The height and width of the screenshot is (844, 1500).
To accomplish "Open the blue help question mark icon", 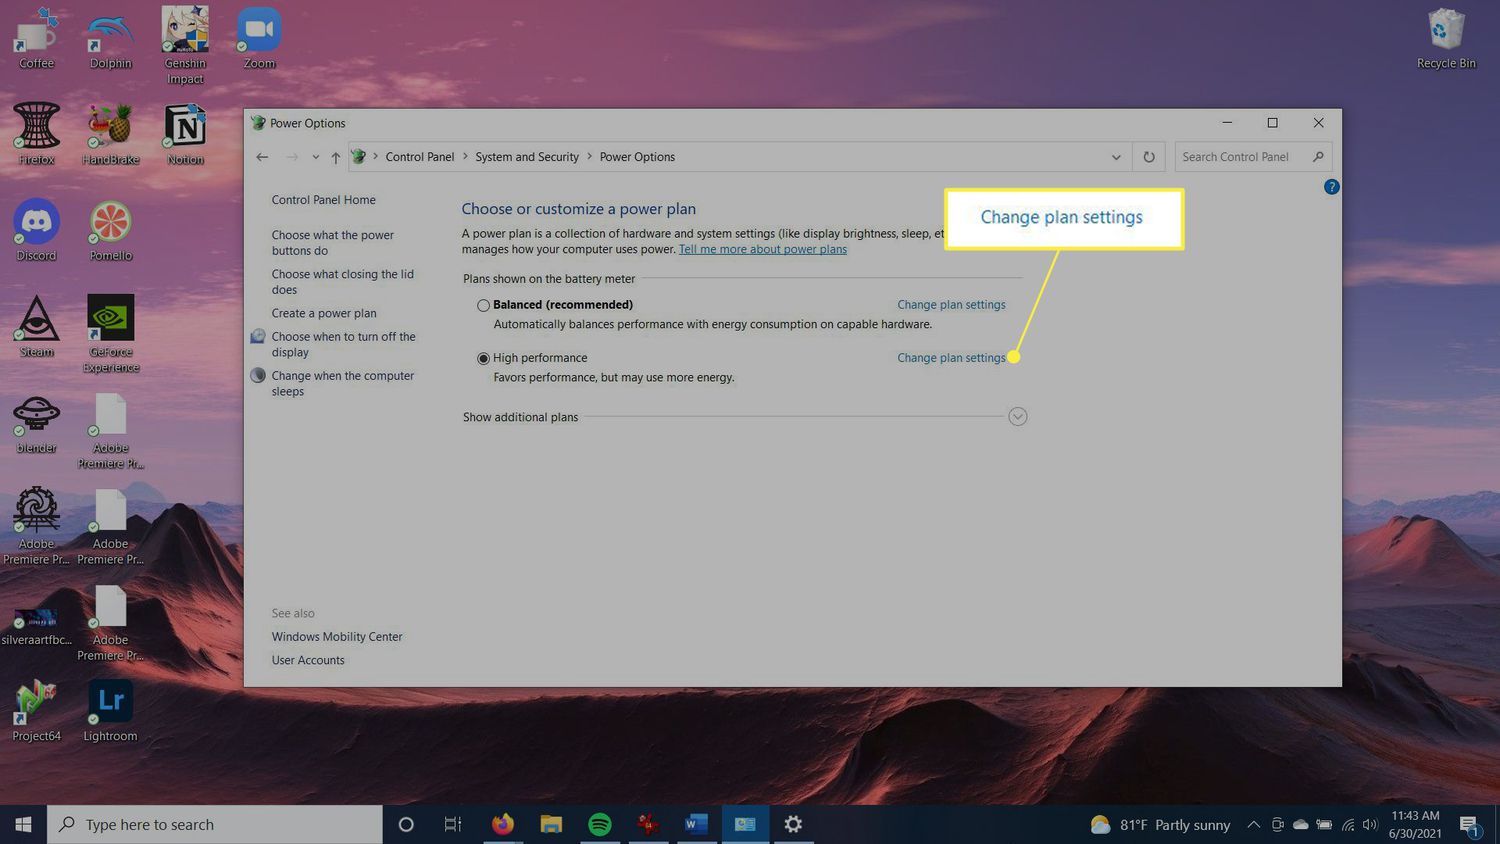I will tap(1331, 187).
